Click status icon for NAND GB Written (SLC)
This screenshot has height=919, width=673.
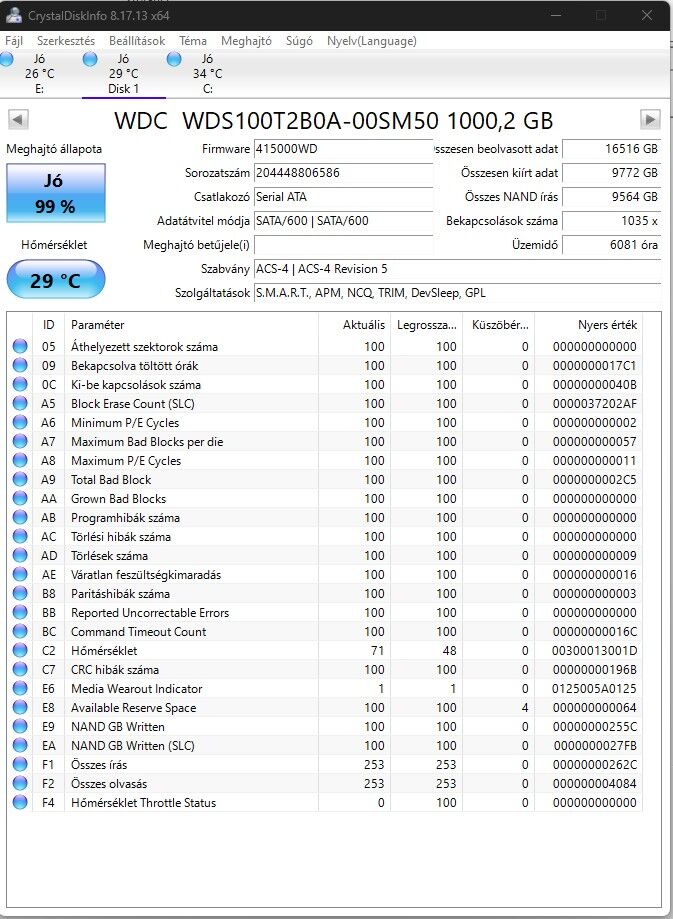(x=20, y=746)
